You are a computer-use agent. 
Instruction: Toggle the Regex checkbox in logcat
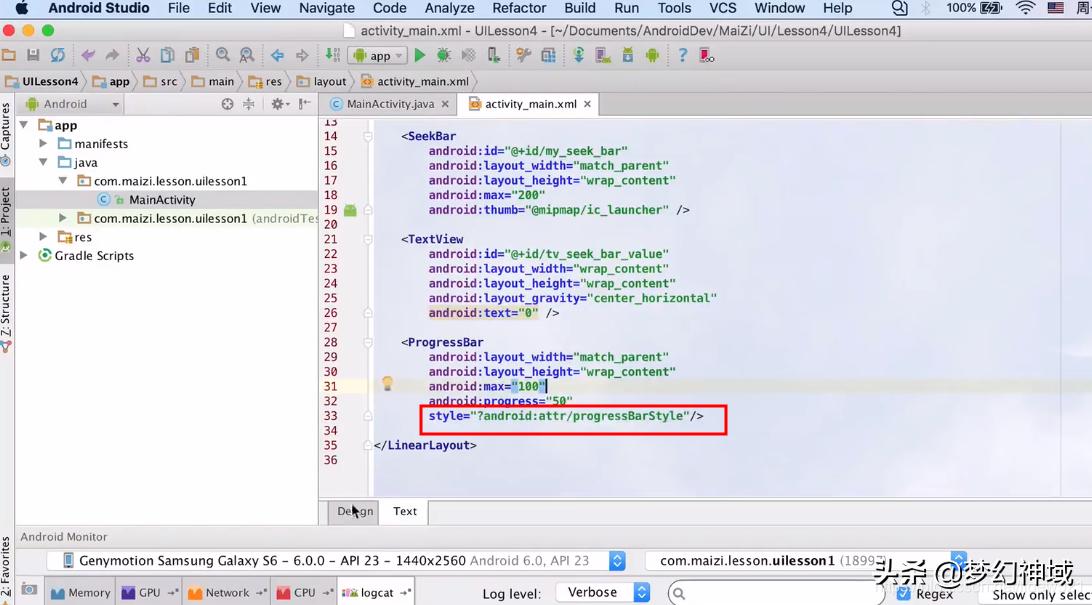tap(904, 593)
